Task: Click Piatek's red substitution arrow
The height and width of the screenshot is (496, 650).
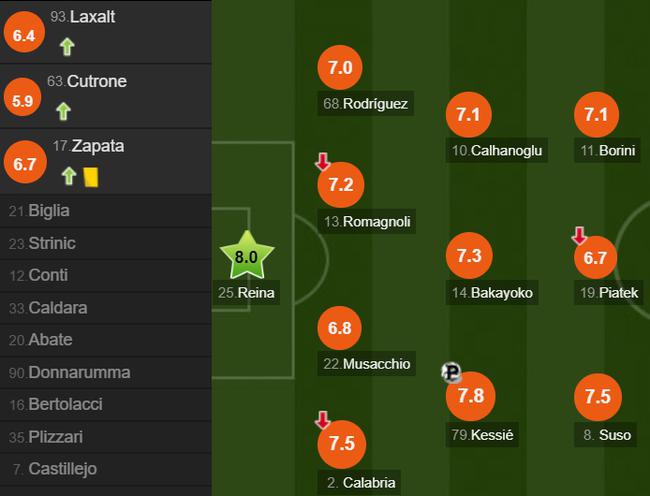Action: pyautogui.click(x=578, y=236)
